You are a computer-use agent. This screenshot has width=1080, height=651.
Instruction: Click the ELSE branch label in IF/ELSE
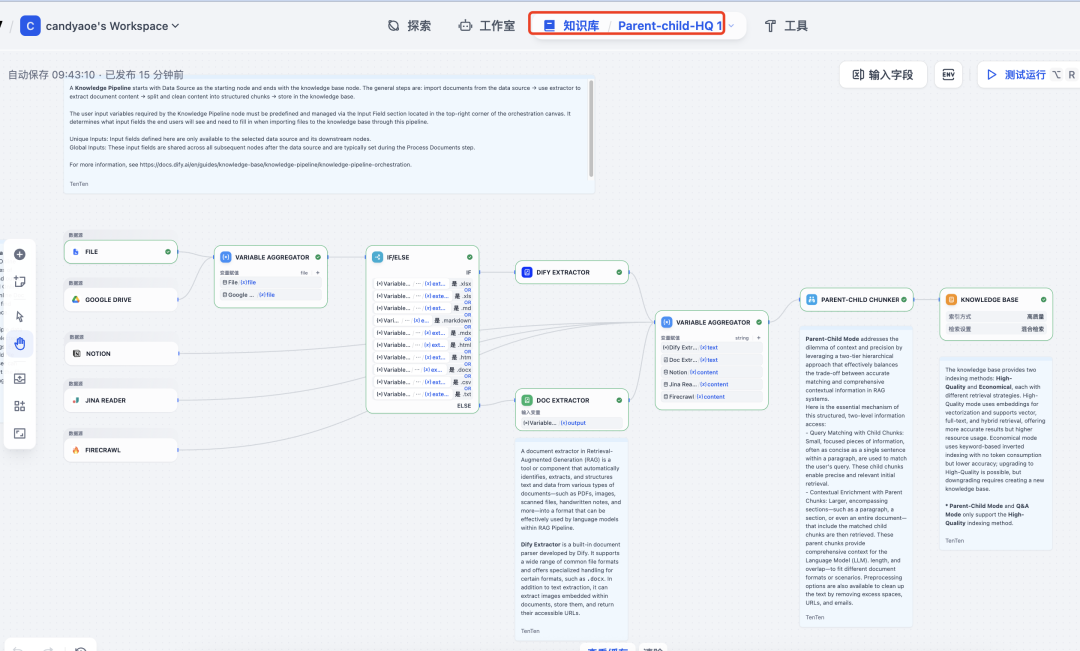tap(464, 406)
